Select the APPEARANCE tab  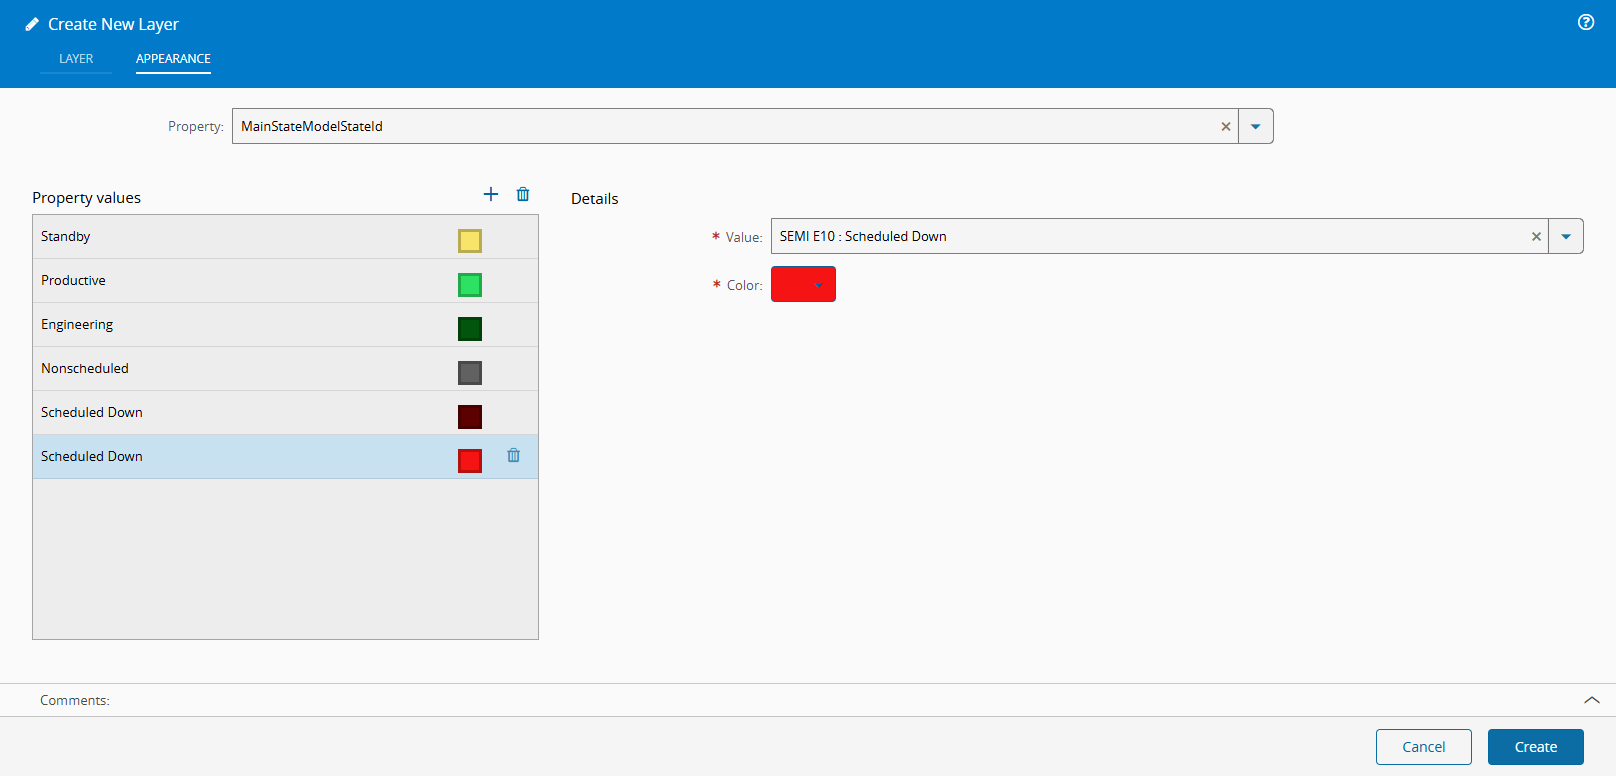click(x=173, y=59)
